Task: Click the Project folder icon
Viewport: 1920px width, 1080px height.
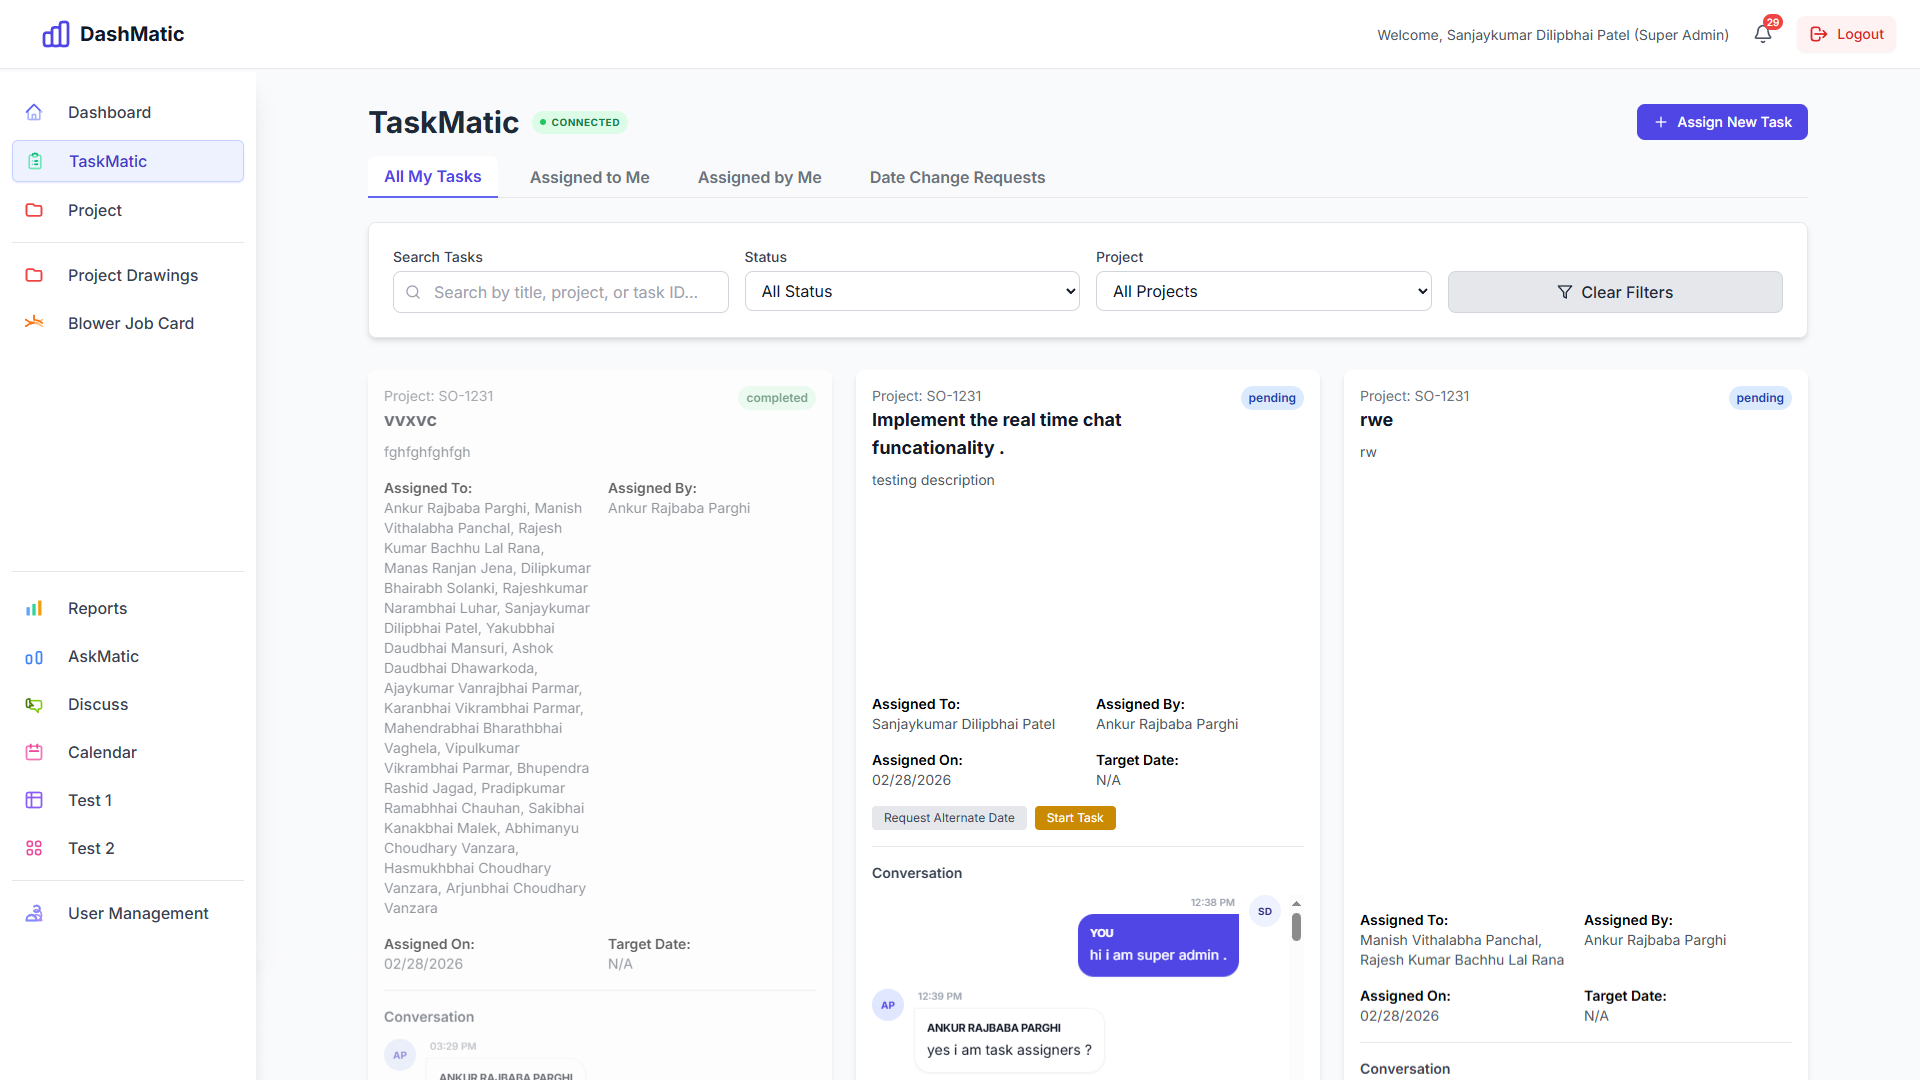Action: click(34, 210)
